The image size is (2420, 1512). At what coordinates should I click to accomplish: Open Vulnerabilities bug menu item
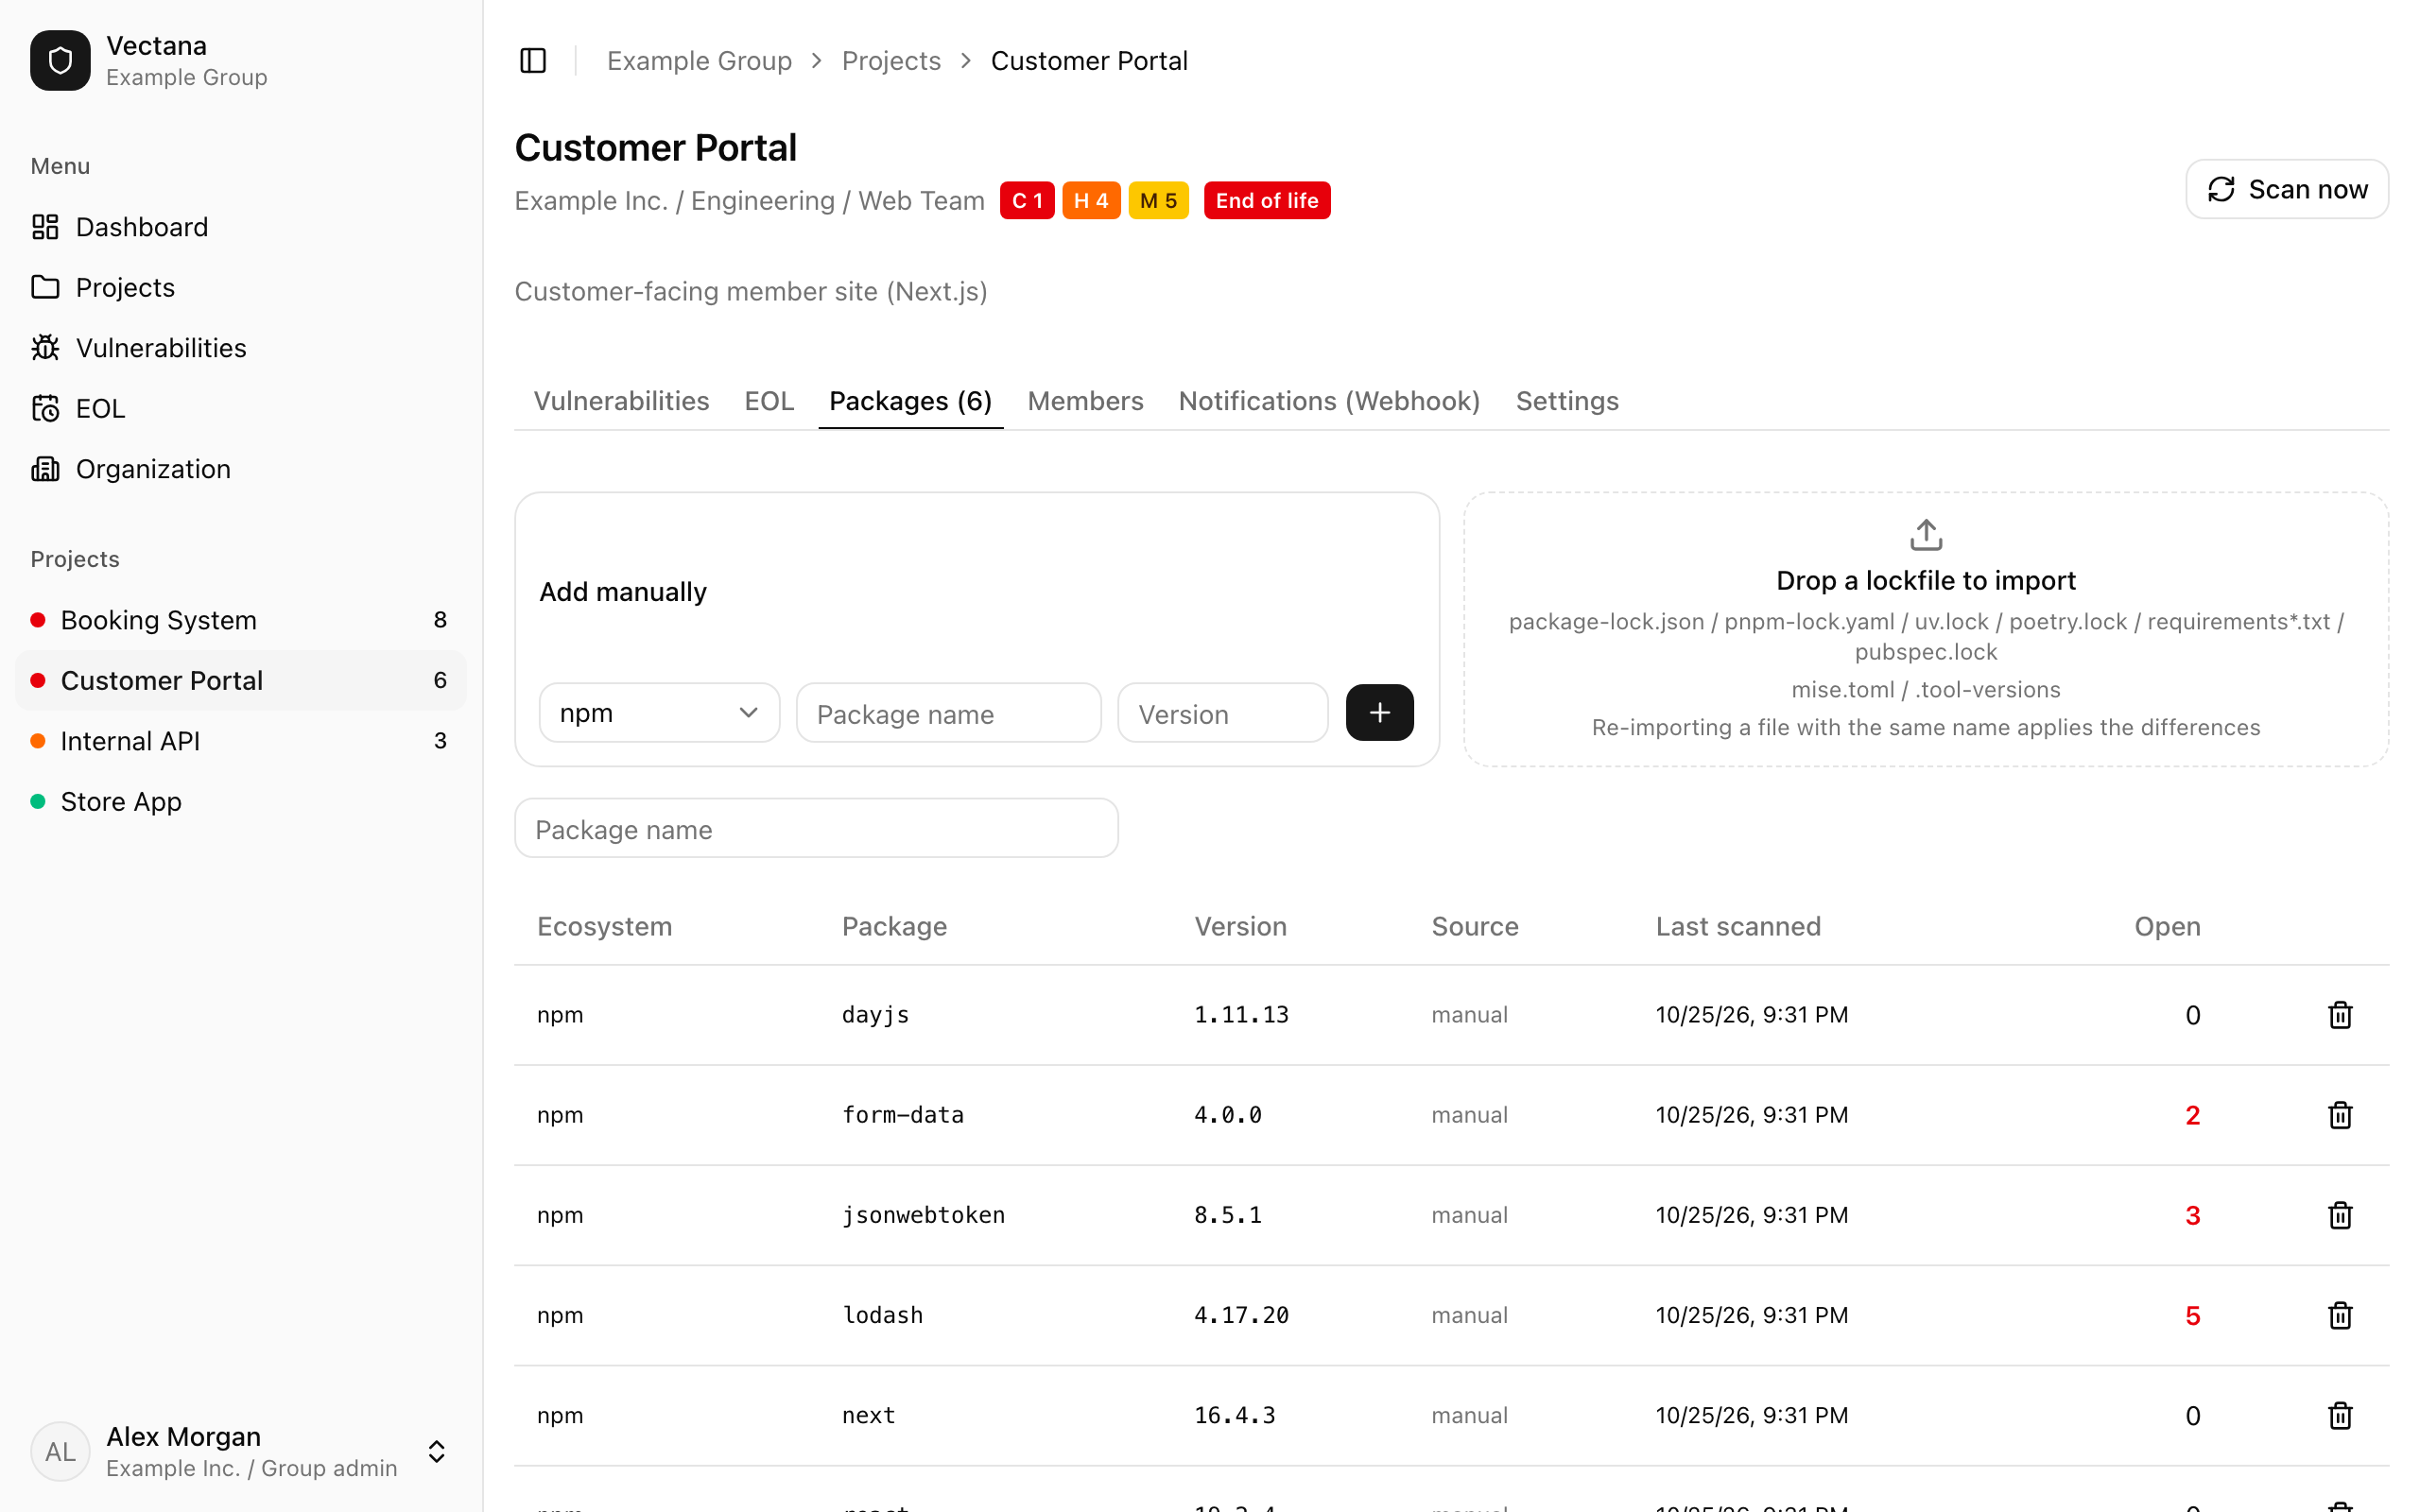241,348
